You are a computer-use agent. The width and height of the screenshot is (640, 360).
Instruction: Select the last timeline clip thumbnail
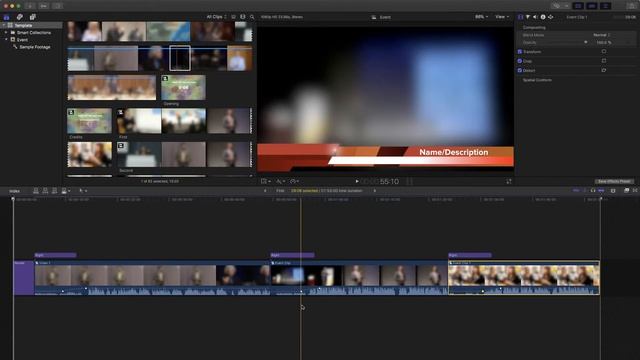pyautogui.click(x=524, y=278)
